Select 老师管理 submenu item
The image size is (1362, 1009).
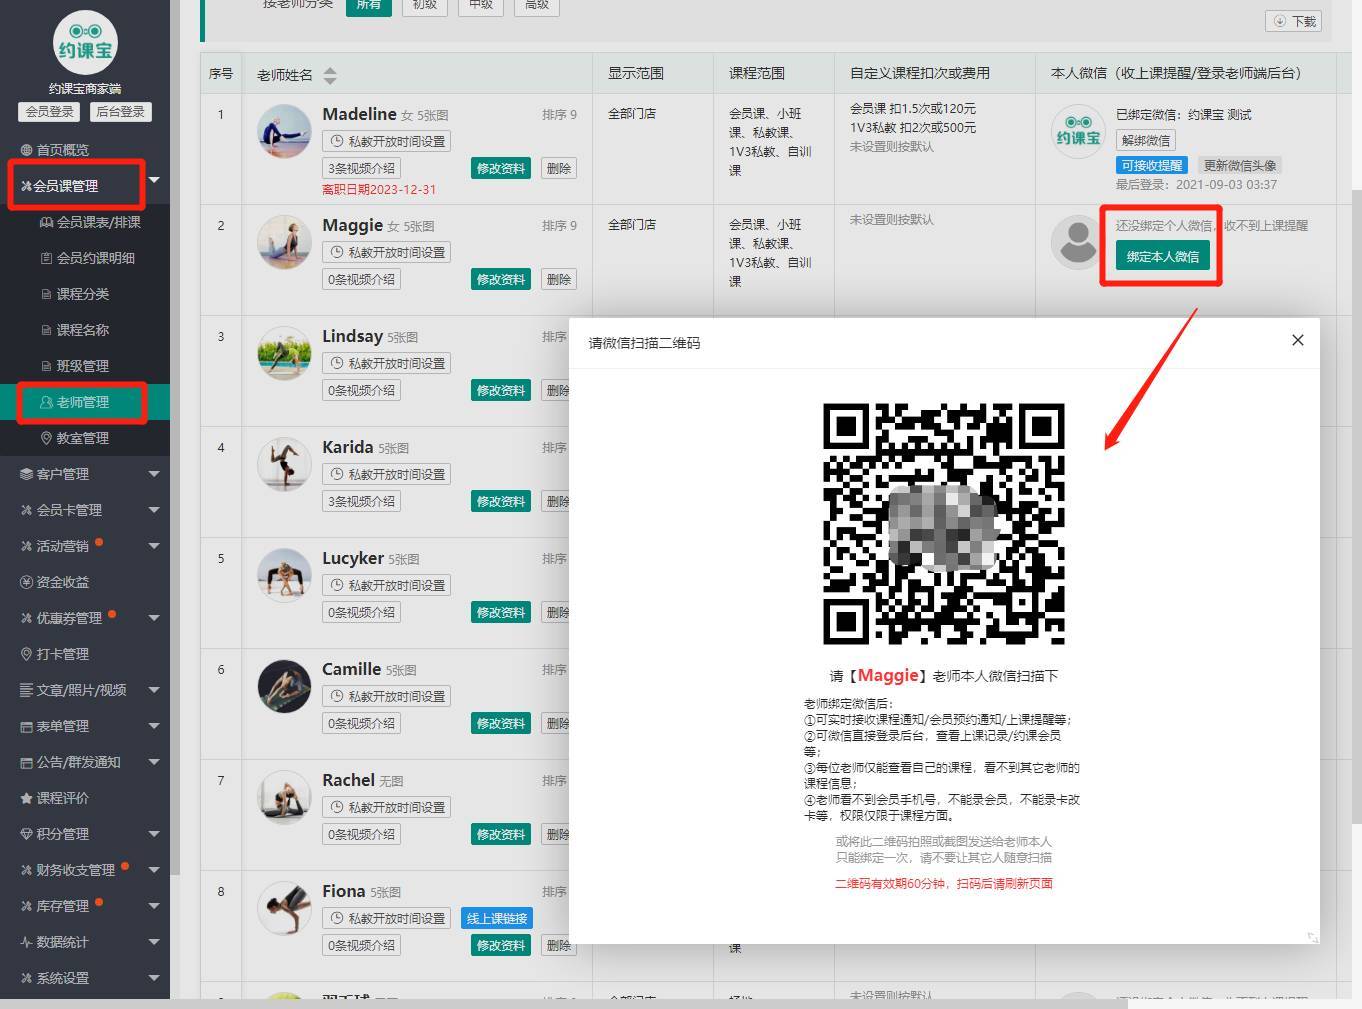[83, 402]
